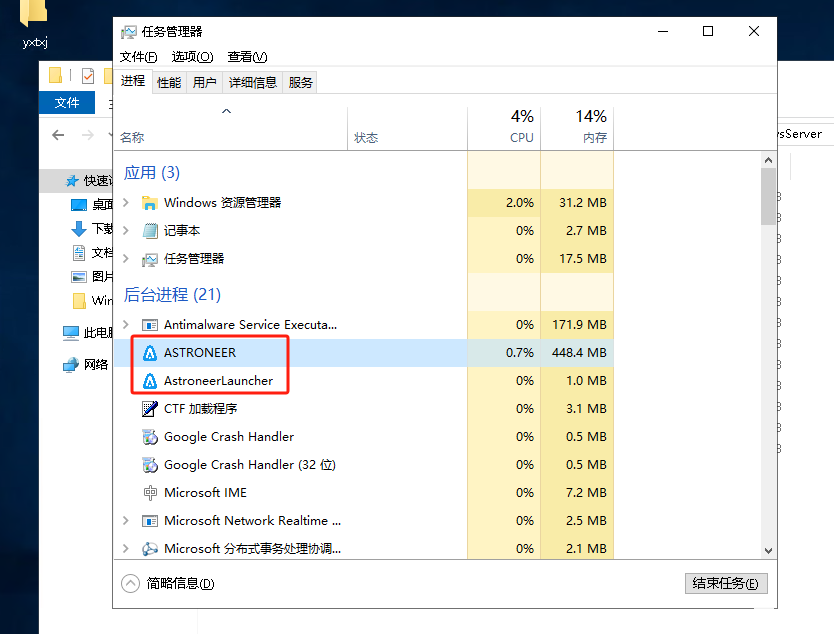Select the AstroneerLauncher process name
This screenshot has width=834, height=634.
click(x=219, y=381)
